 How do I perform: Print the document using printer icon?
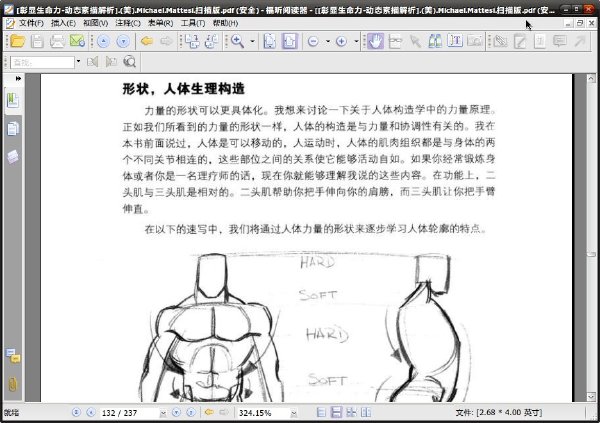pos(57,41)
